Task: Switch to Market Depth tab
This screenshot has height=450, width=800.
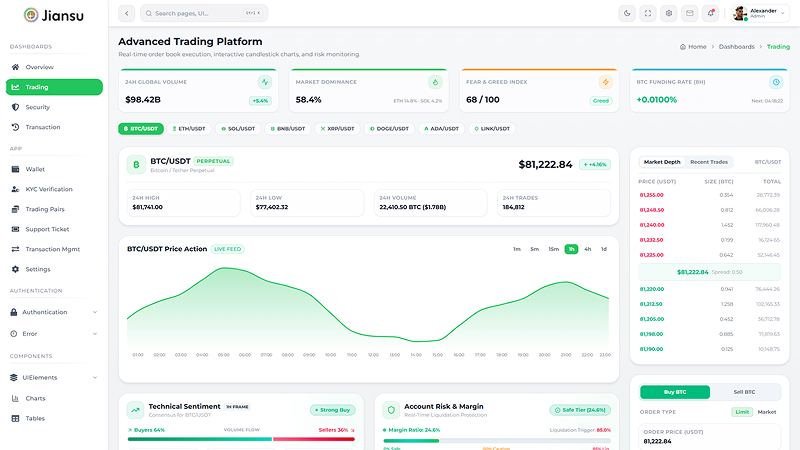Action: (662, 162)
